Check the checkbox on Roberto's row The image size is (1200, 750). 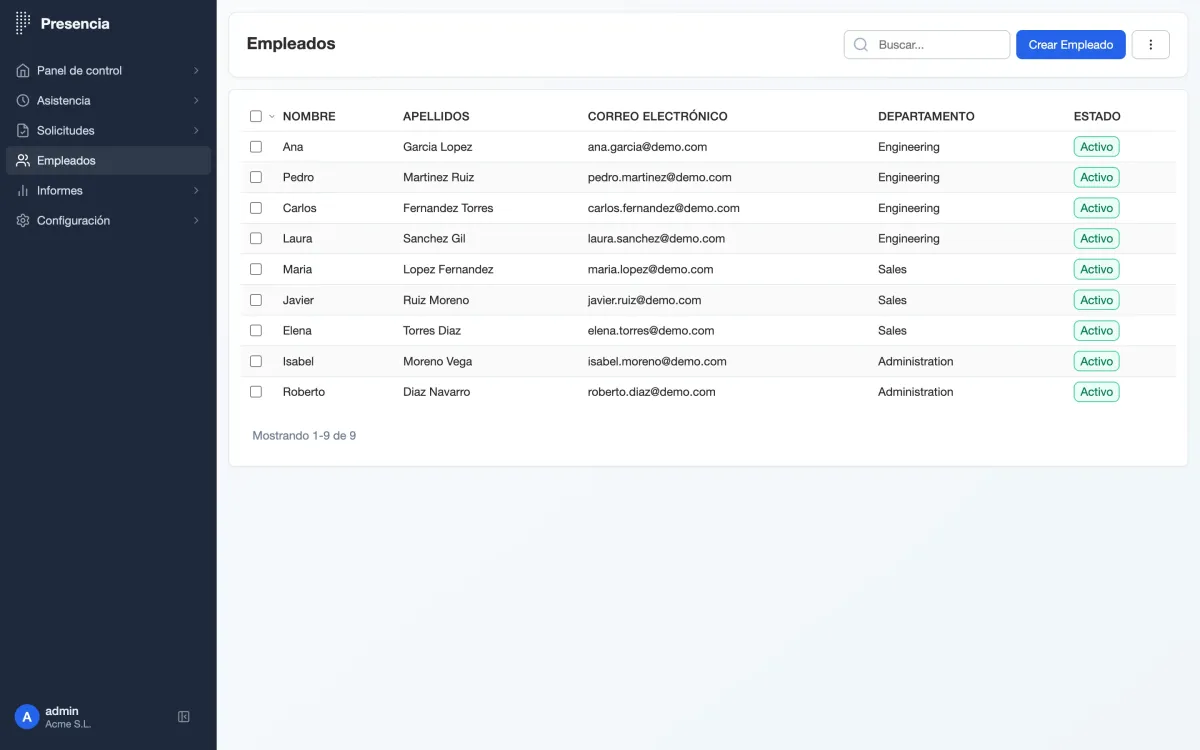(256, 392)
